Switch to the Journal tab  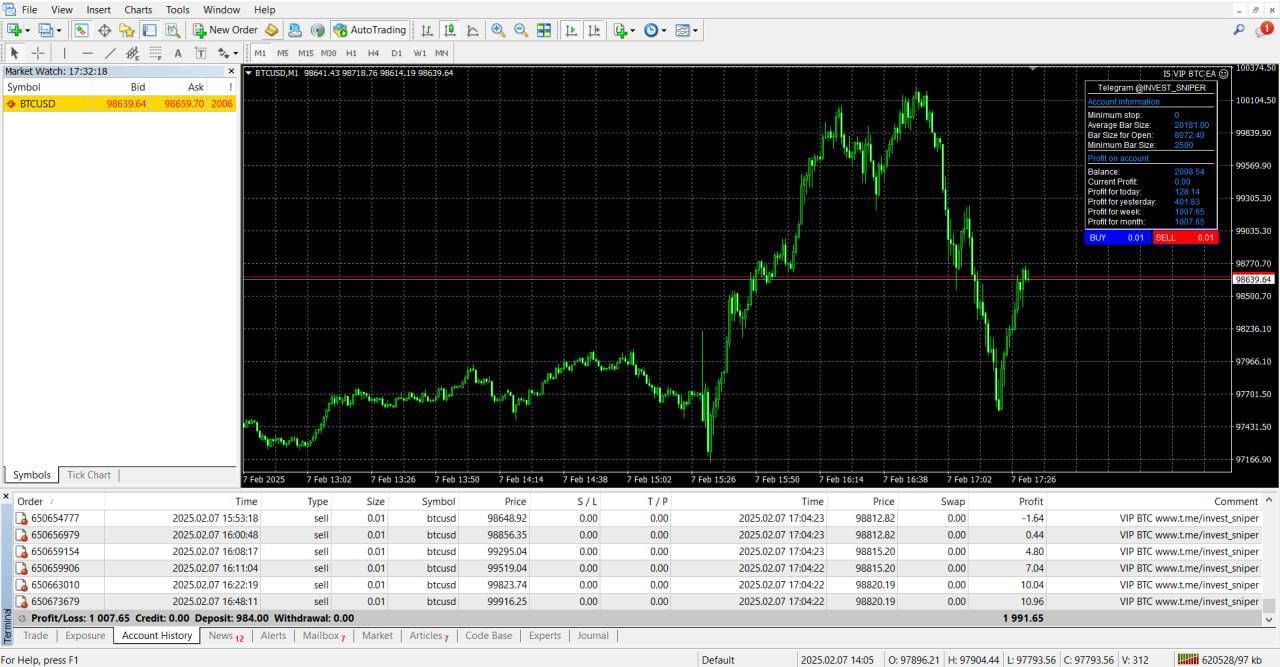pos(592,635)
